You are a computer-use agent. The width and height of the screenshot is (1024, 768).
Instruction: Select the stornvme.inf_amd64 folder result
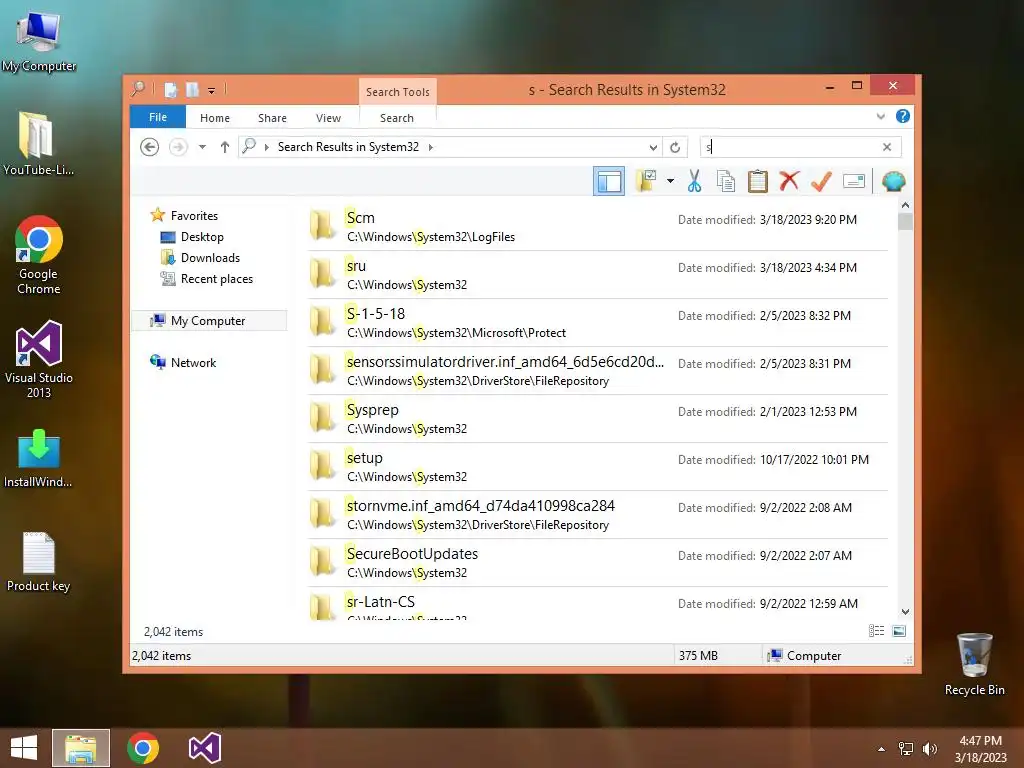(x=598, y=515)
